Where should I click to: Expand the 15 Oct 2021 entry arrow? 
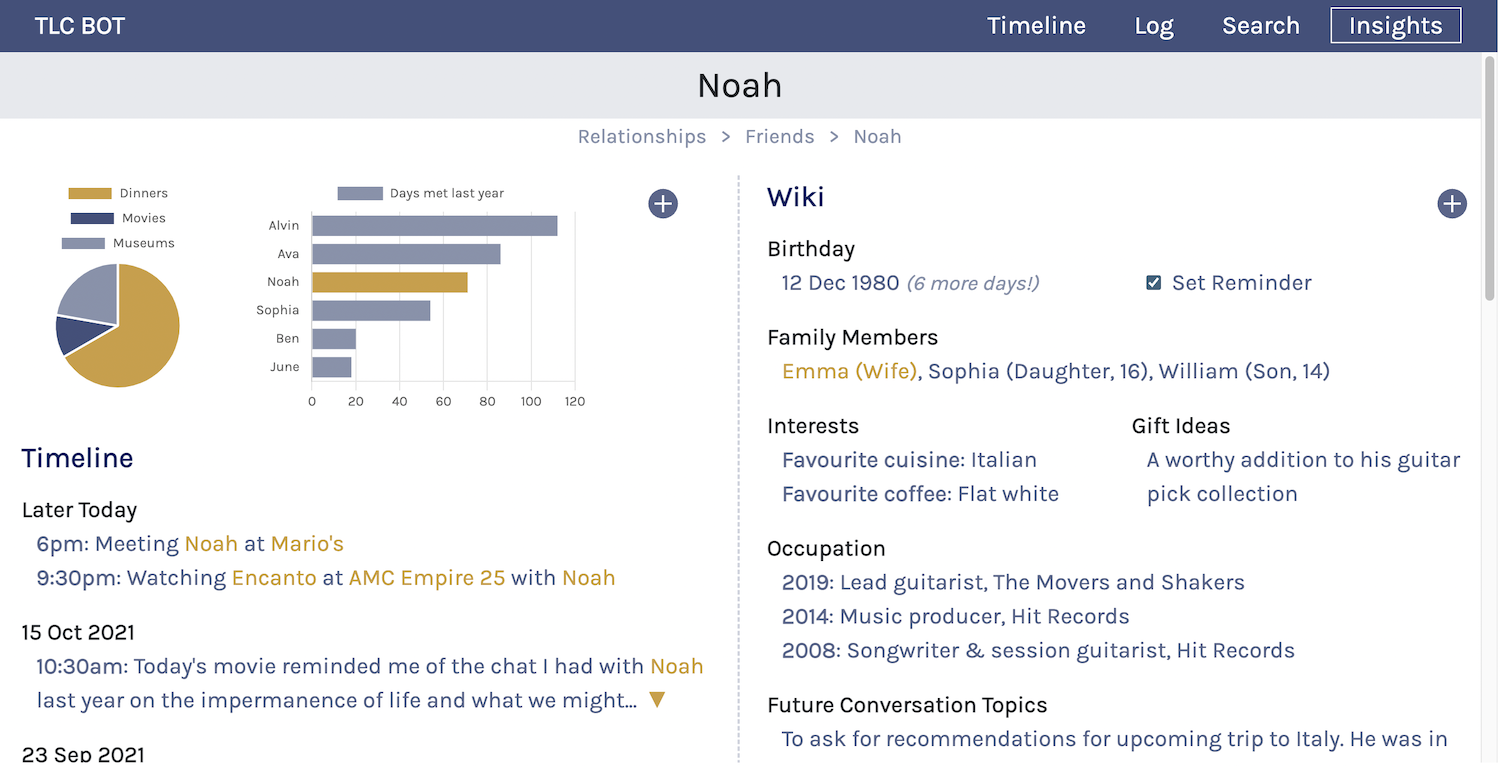[657, 700]
